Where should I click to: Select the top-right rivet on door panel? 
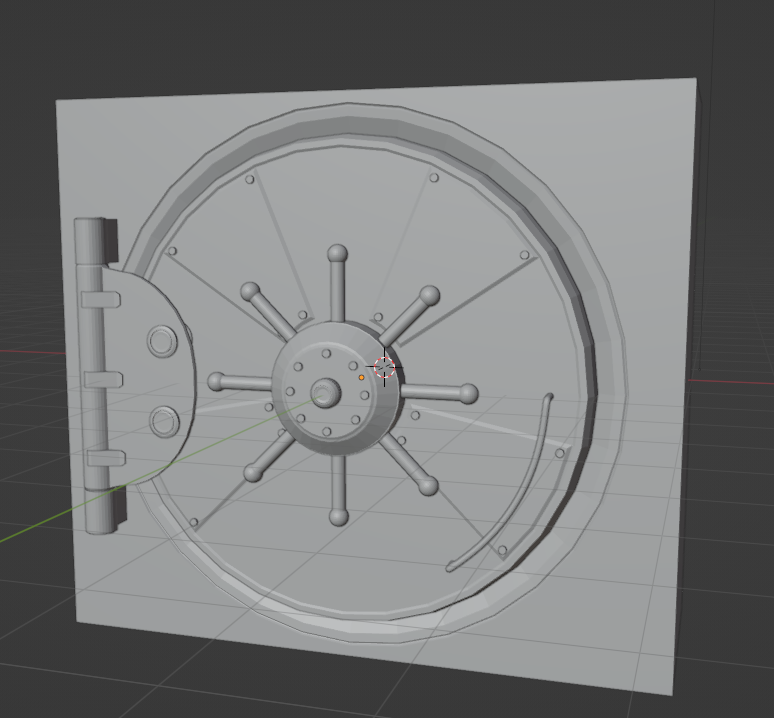[434, 177]
